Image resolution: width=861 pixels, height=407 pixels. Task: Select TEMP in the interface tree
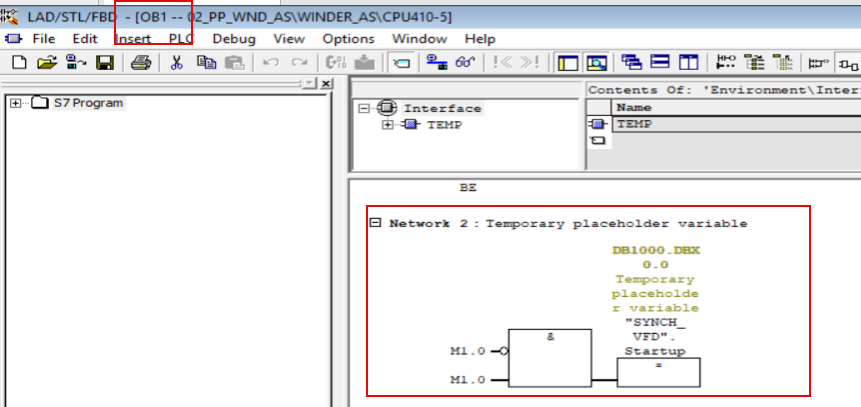point(445,125)
